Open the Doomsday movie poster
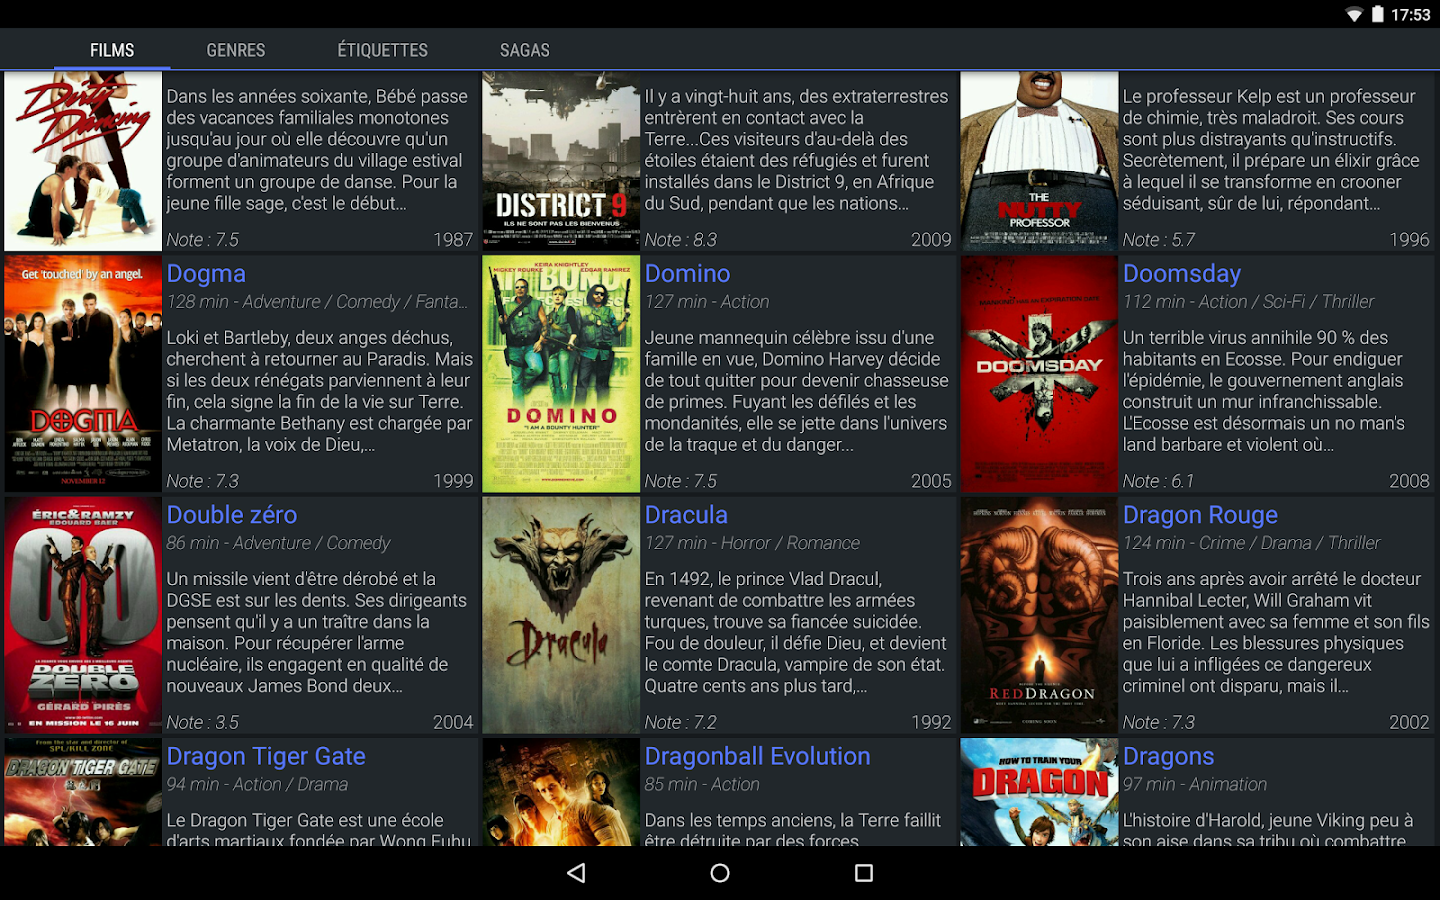This screenshot has height=900, width=1440. (x=1039, y=374)
